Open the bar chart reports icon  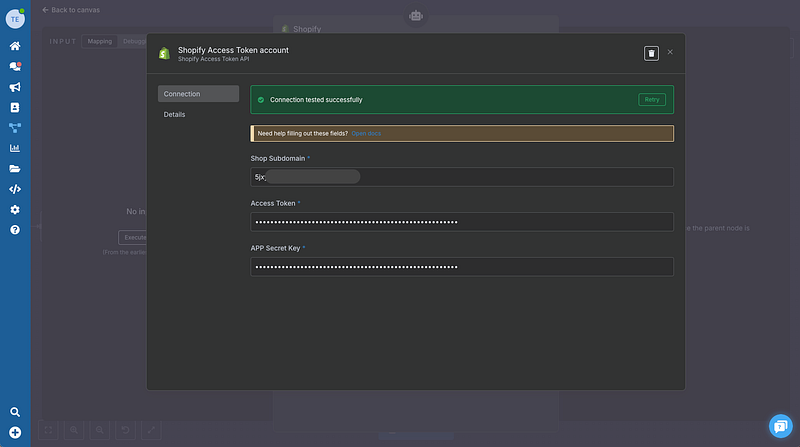[15, 148]
